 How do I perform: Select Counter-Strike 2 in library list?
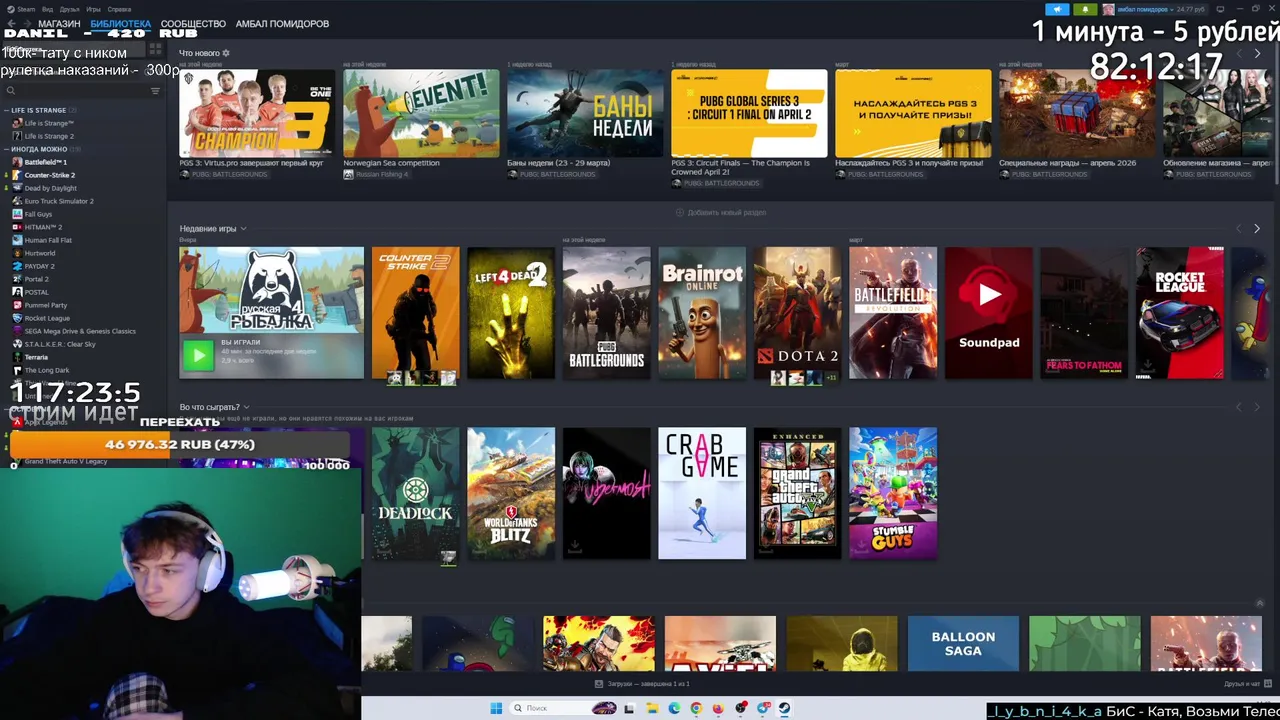(49, 175)
